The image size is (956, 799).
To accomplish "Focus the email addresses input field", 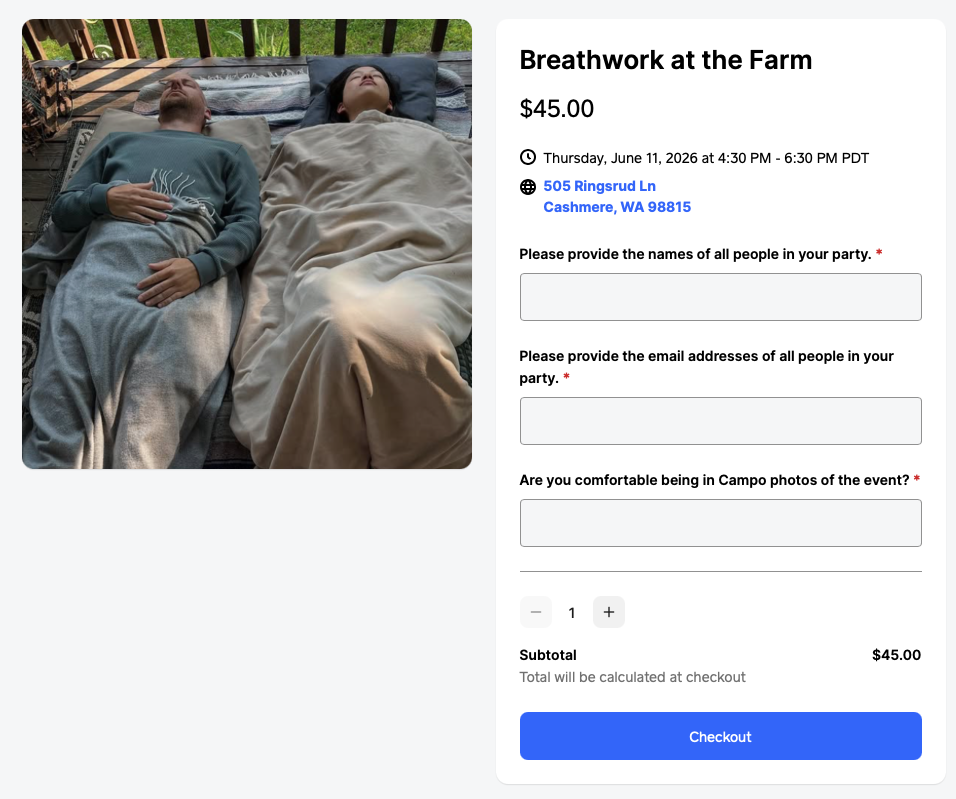I will tap(721, 421).
